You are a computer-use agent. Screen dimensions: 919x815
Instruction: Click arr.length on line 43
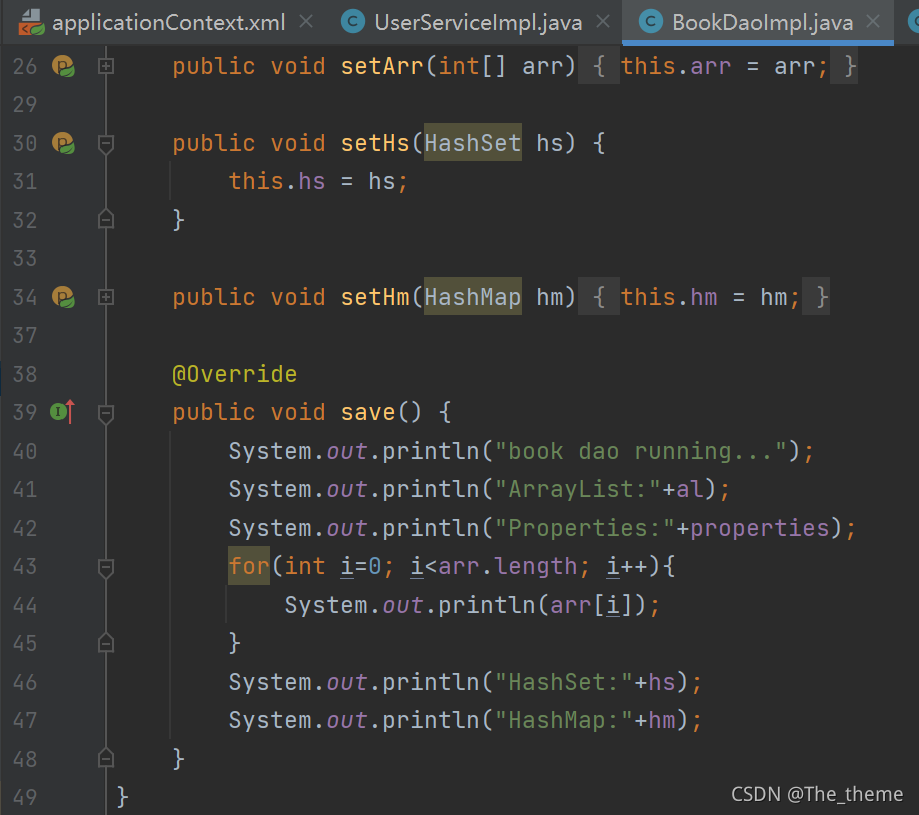(508, 566)
